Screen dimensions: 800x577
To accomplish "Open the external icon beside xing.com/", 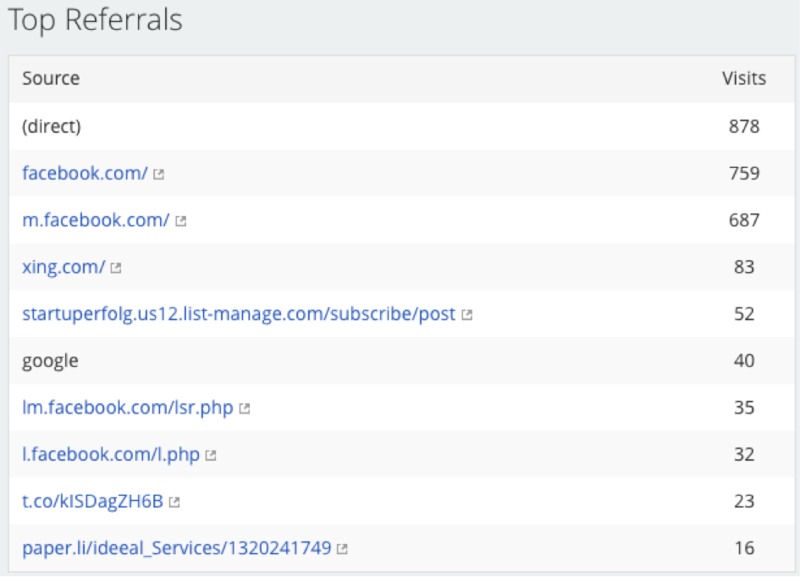I will pos(116,268).
